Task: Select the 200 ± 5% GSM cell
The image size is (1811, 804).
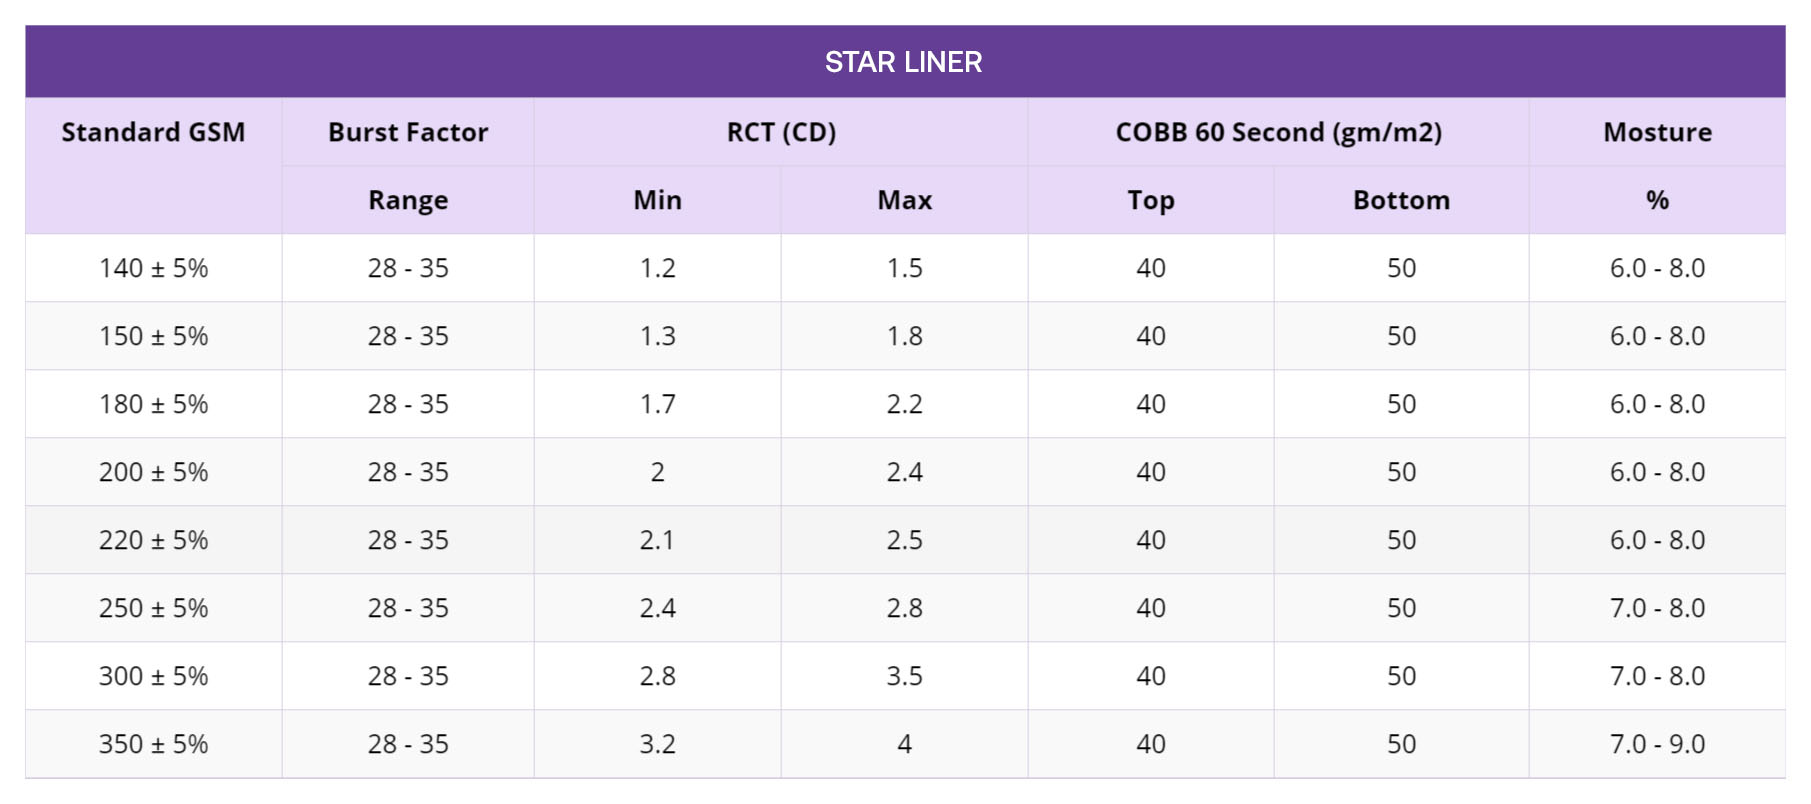Action: pos(153,472)
